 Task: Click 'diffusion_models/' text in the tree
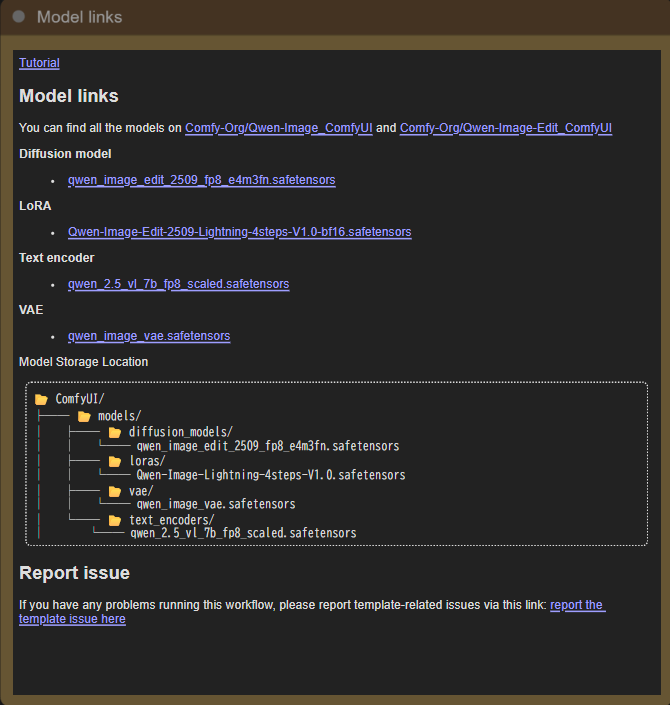pyautogui.click(x=181, y=432)
